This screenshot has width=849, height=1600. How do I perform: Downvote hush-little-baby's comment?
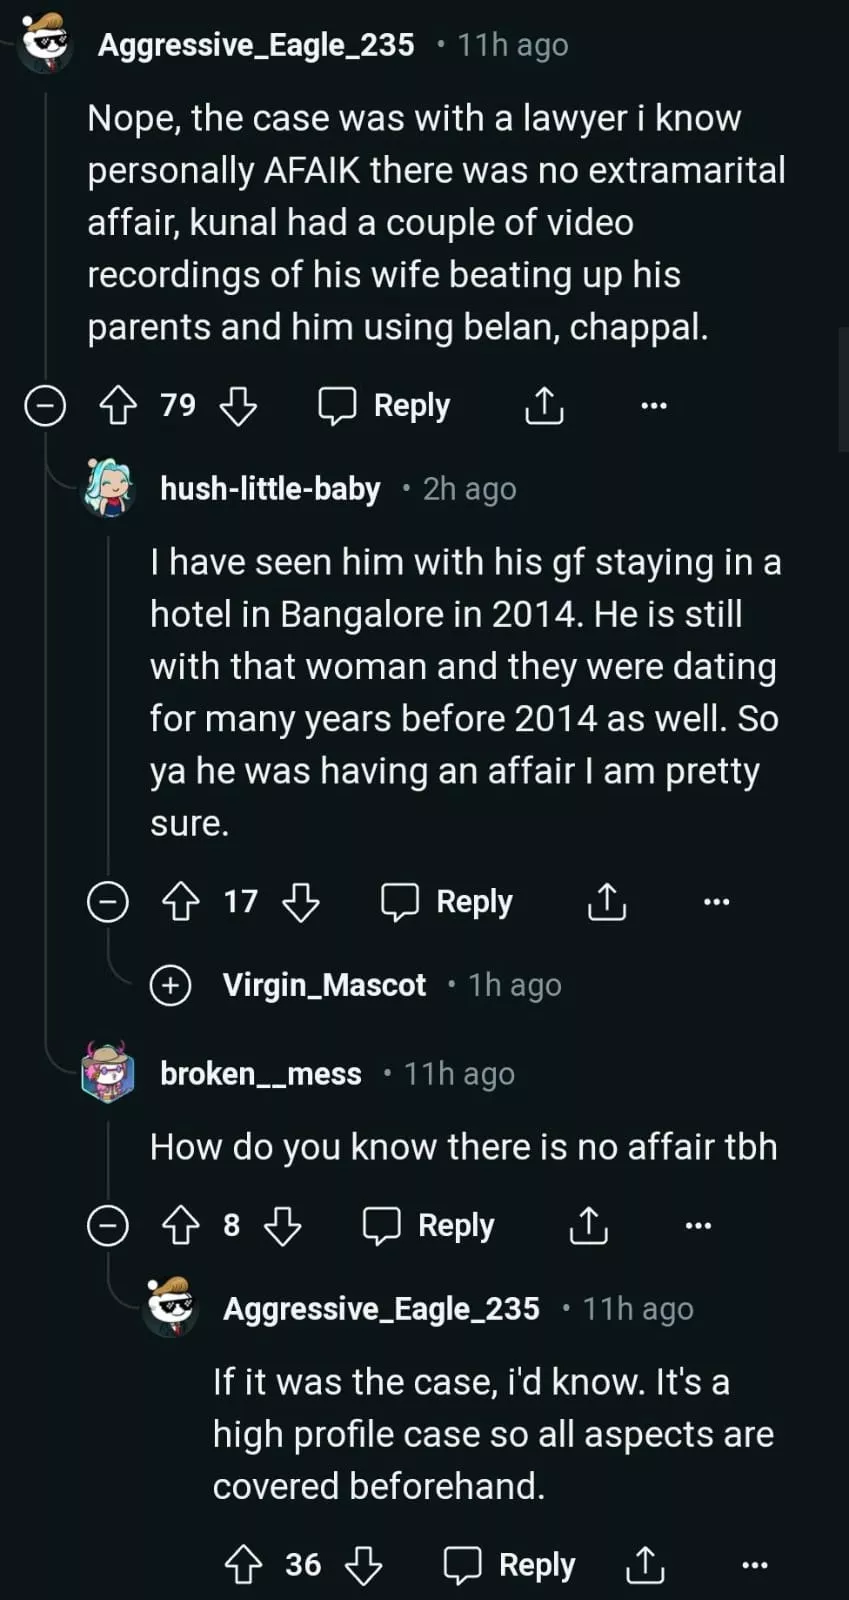(x=301, y=902)
